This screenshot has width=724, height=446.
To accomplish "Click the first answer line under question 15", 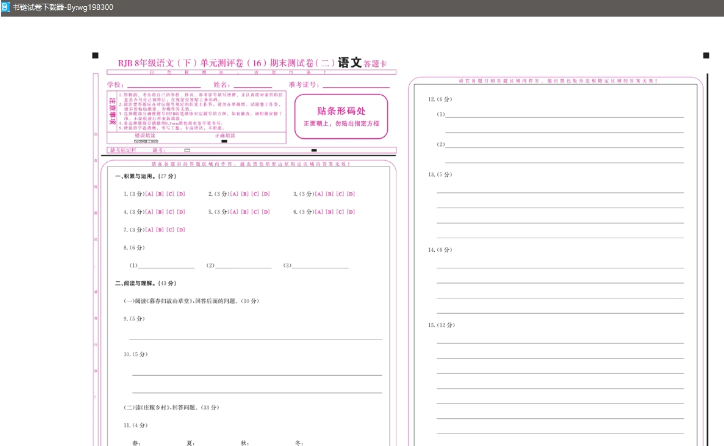I will [x=560, y=343].
